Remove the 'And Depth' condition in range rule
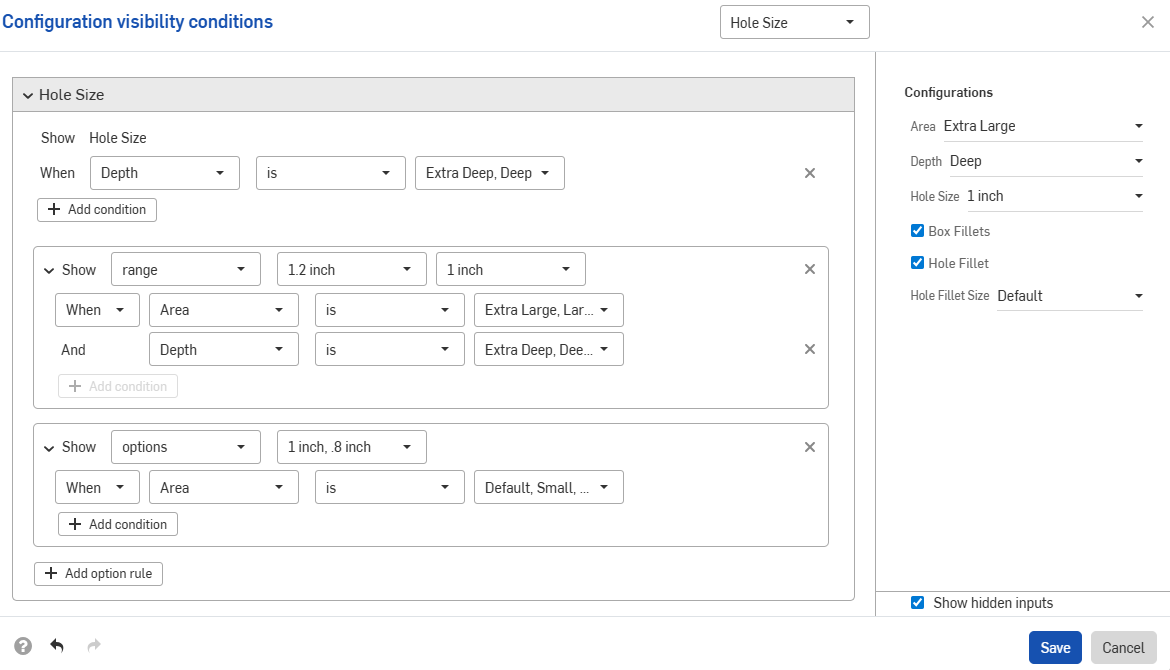The width and height of the screenshot is (1170, 670). click(810, 348)
